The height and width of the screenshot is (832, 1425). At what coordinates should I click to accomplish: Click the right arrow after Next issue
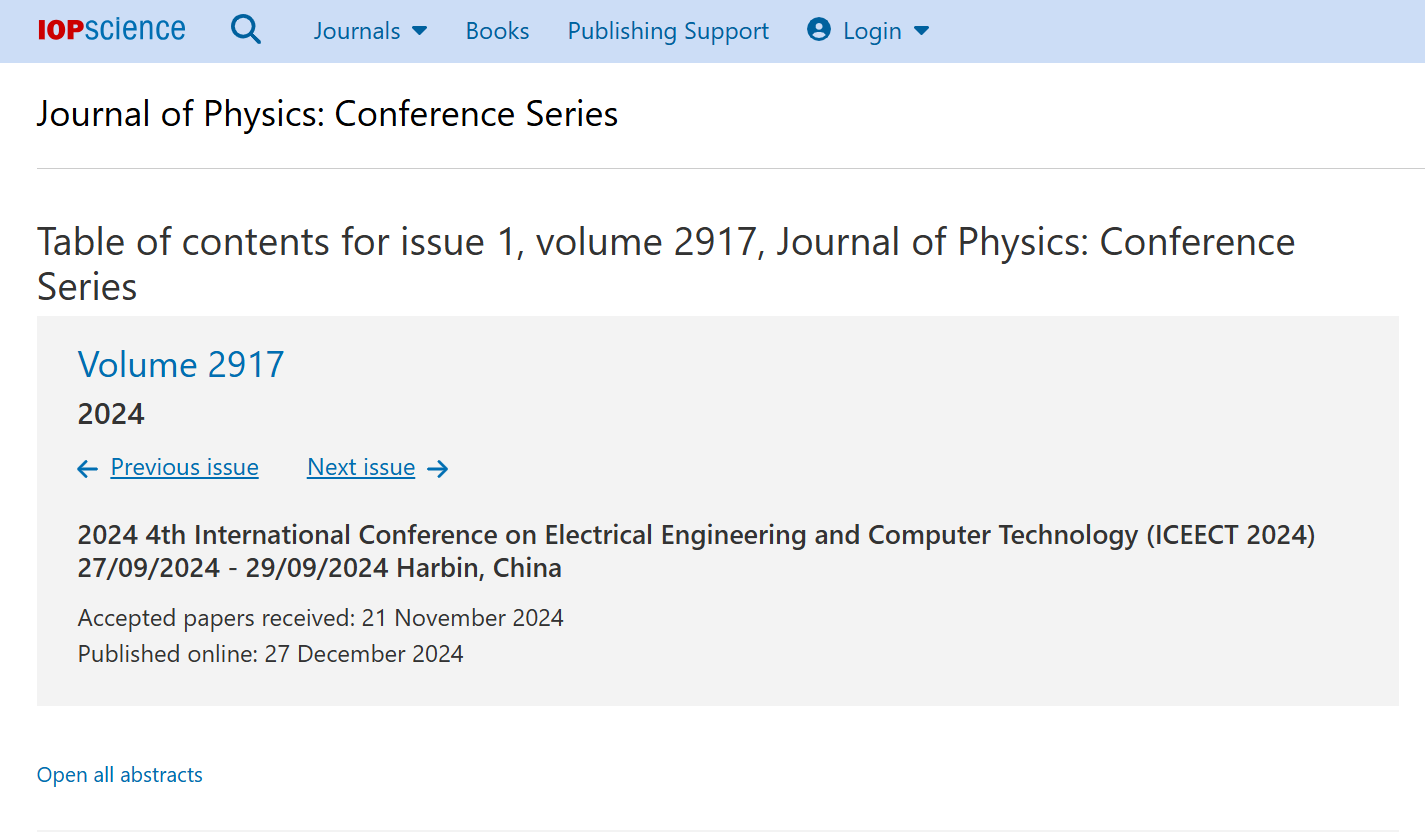point(438,468)
